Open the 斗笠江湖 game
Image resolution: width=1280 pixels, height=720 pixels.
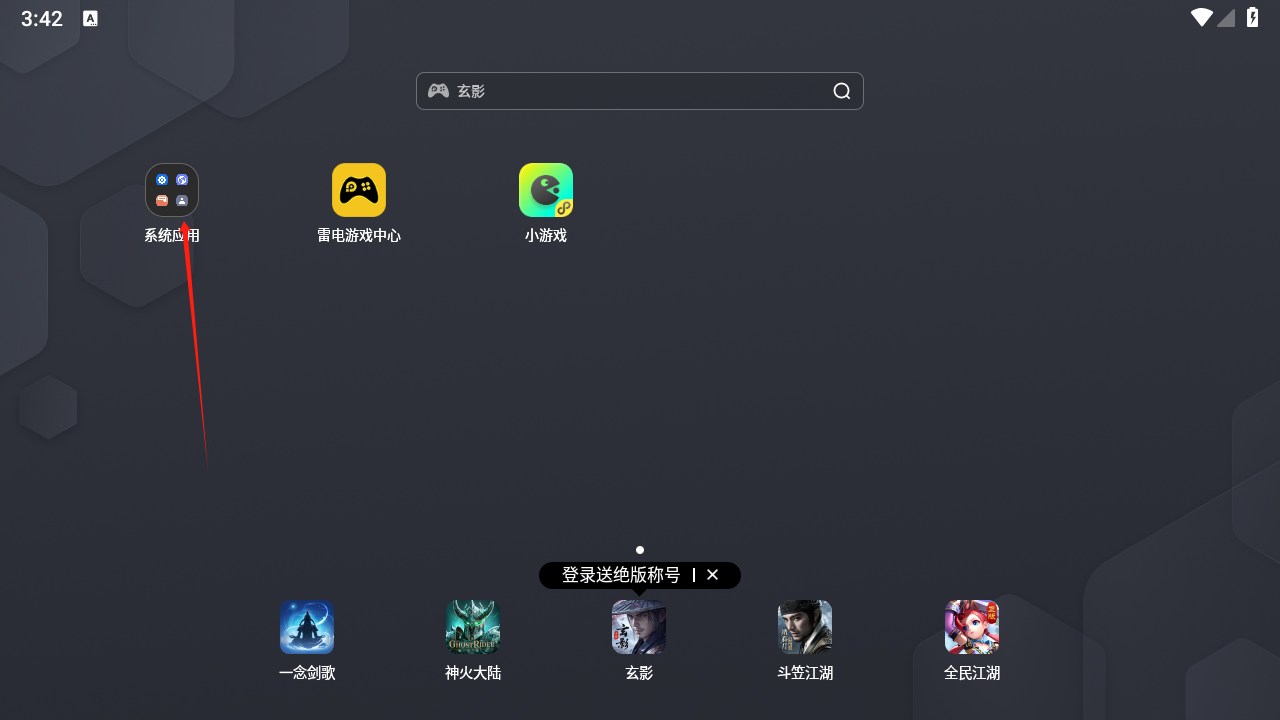coord(805,627)
